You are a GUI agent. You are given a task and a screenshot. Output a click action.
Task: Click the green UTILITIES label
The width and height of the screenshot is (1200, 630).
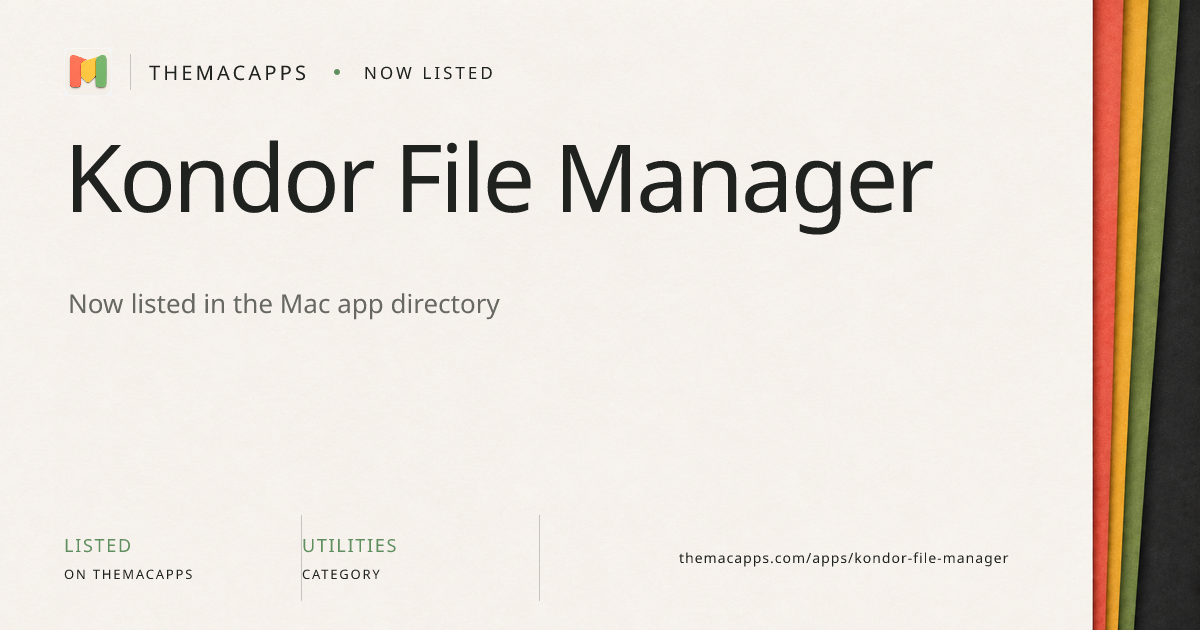[x=350, y=546]
